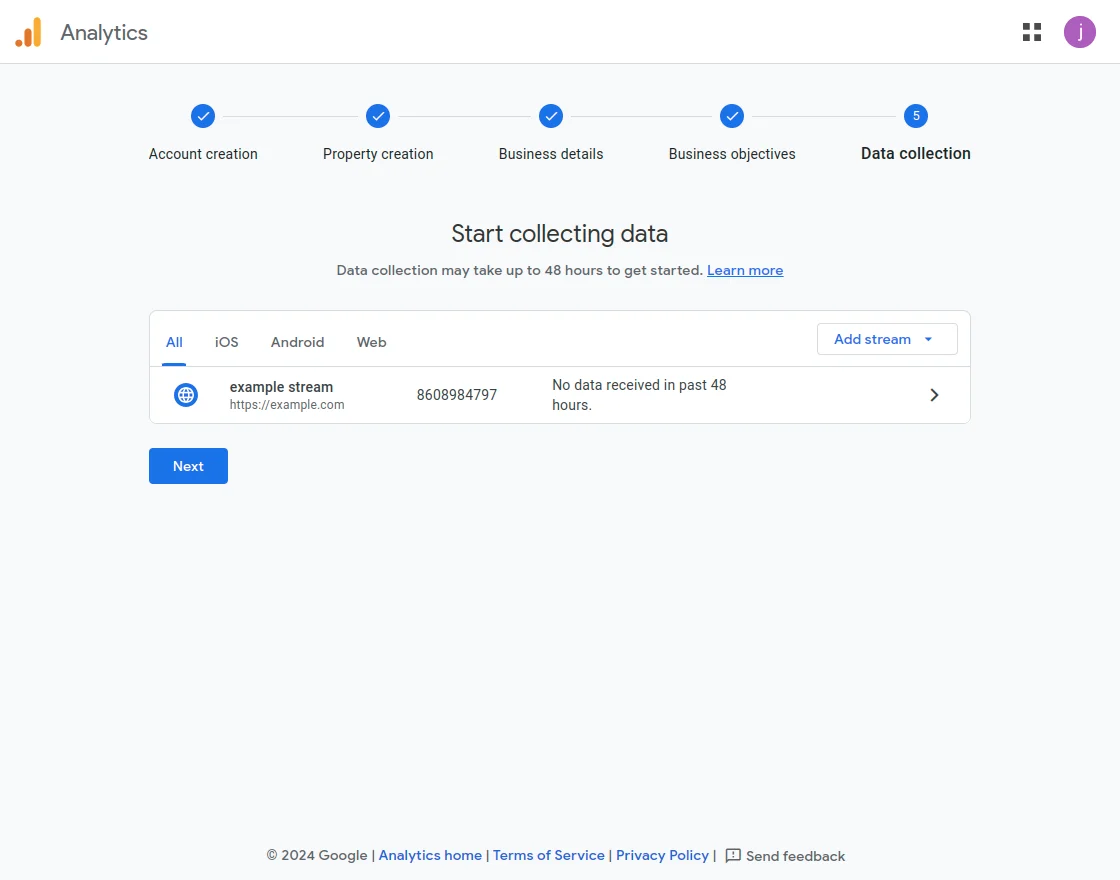The image size is (1120, 880).
Task: Click the globe icon beside example stream
Action: click(185, 394)
